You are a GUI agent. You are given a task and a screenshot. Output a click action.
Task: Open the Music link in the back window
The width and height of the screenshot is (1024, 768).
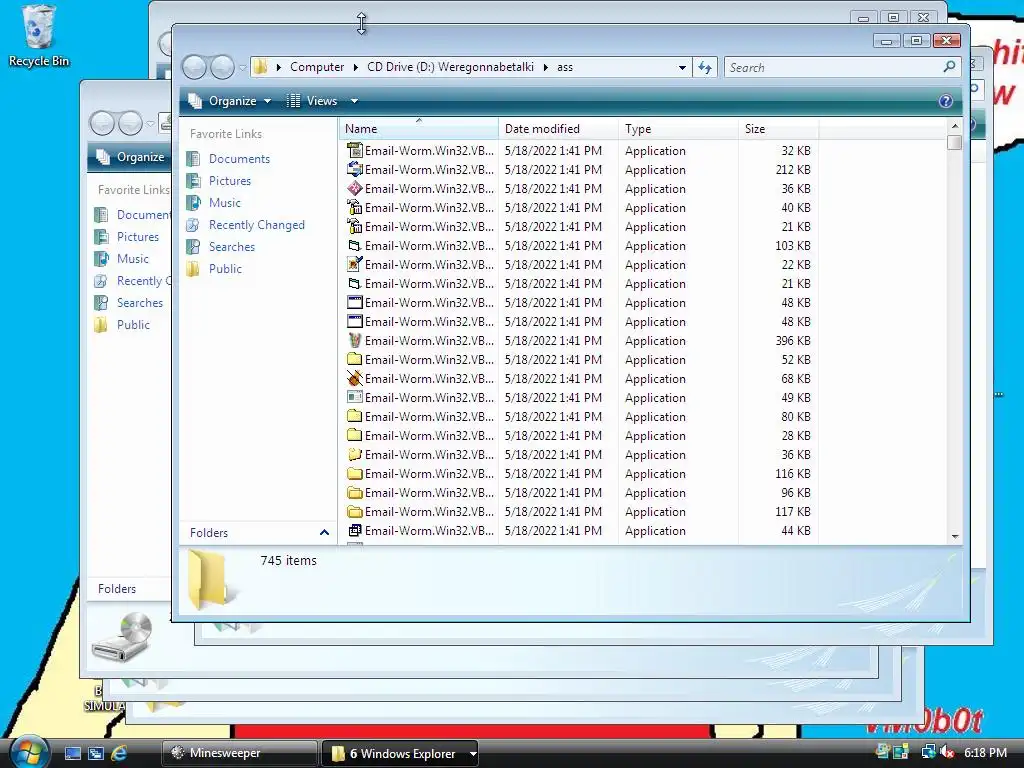(x=133, y=259)
